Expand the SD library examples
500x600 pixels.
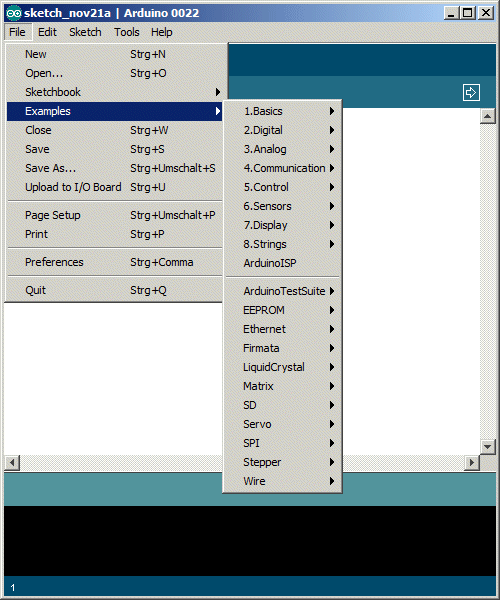(282, 405)
